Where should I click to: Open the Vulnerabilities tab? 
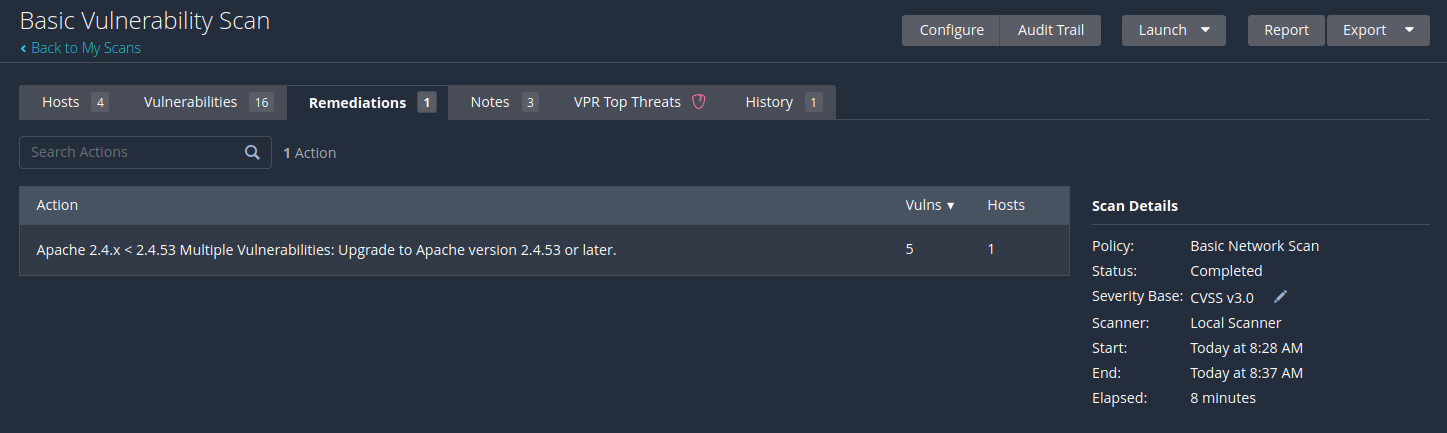207,102
